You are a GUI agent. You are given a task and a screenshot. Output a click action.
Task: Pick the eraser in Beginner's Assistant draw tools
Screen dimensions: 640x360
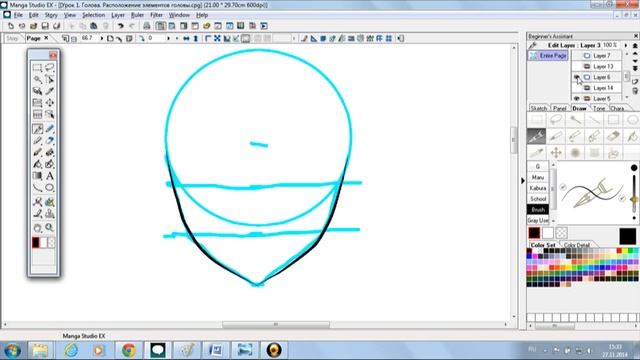click(x=613, y=136)
